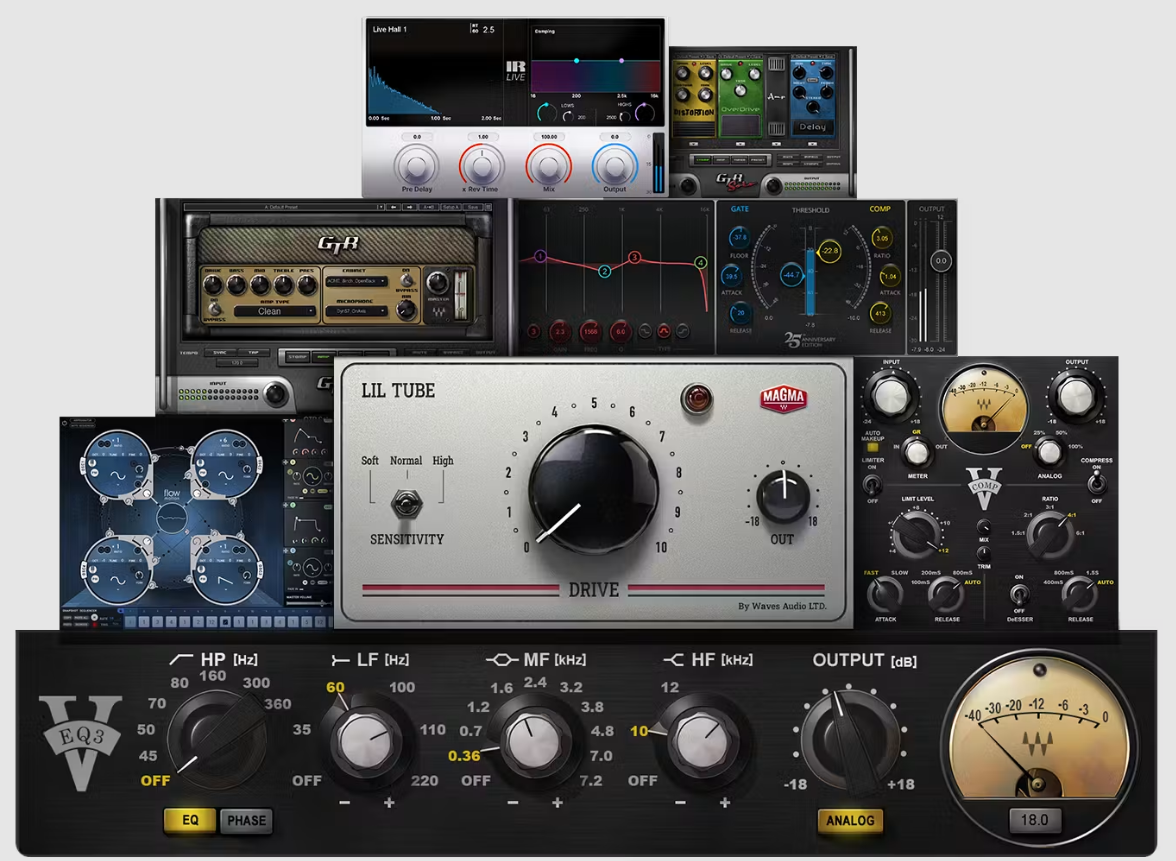Viewport: 1176px width, 861px height.
Task: Click the Output dB knob on V-EQ3
Action: tap(848, 741)
